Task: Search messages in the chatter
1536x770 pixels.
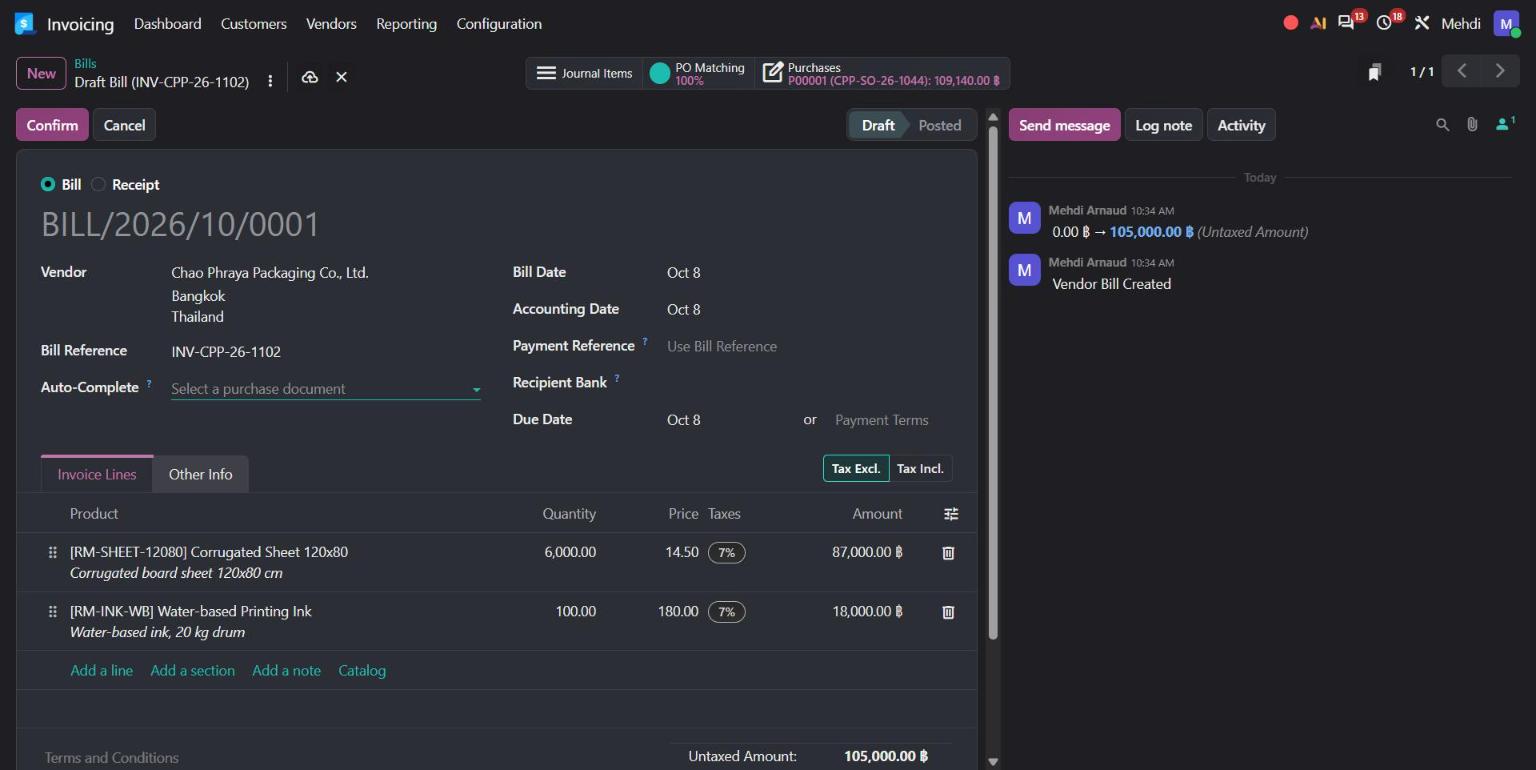Action: pyautogui.click(x=1442, y=125)
